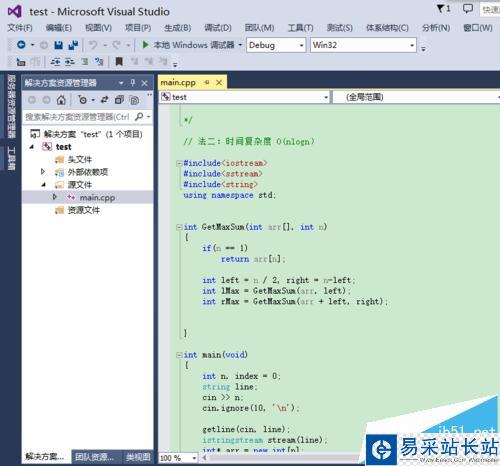Open the 调试(D) menu
Image resolution: width=500 pixels, height=466 pixels.
(x=218, y=28)
